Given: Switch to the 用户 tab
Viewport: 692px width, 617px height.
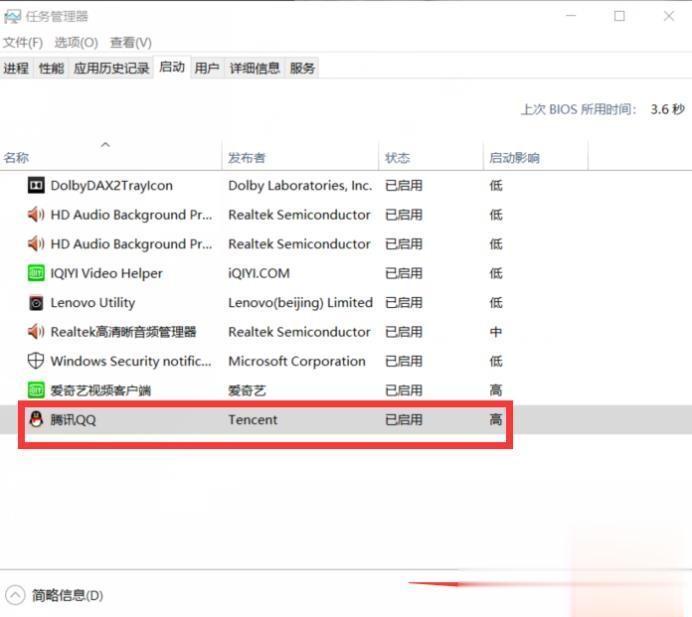Looking at the screenshot, I should pos(207,68).
